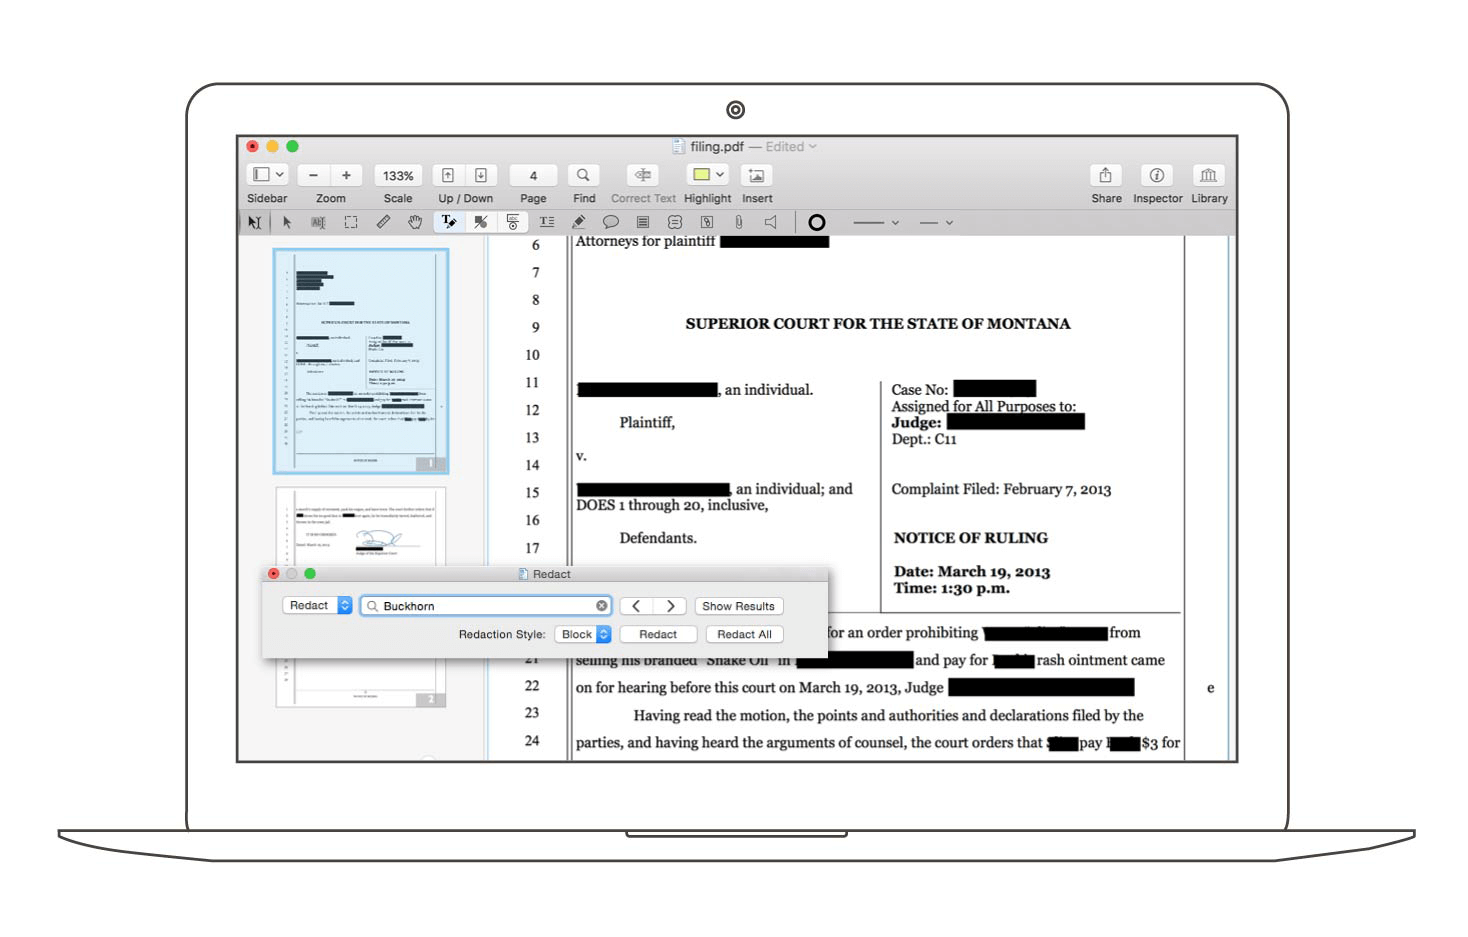Screen dimensions: 1468x937
Task: Go down one page with Down arrow
Action: tap(481, 175)
